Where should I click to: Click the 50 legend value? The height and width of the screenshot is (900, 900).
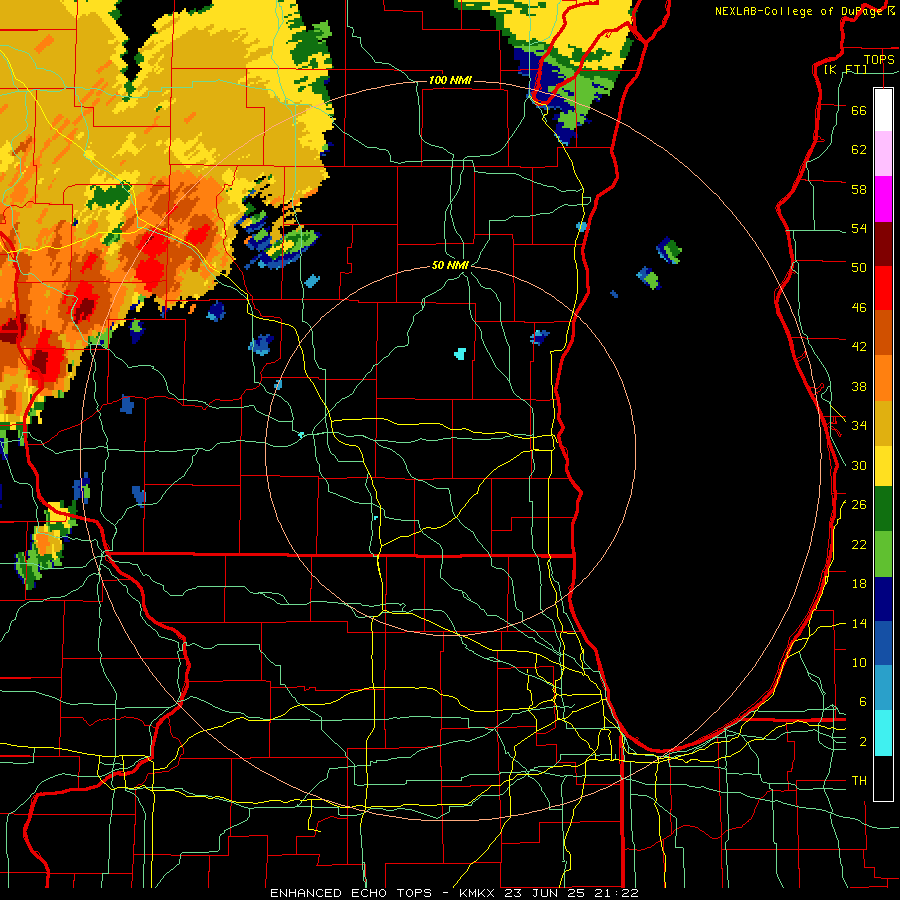(859, 268)
